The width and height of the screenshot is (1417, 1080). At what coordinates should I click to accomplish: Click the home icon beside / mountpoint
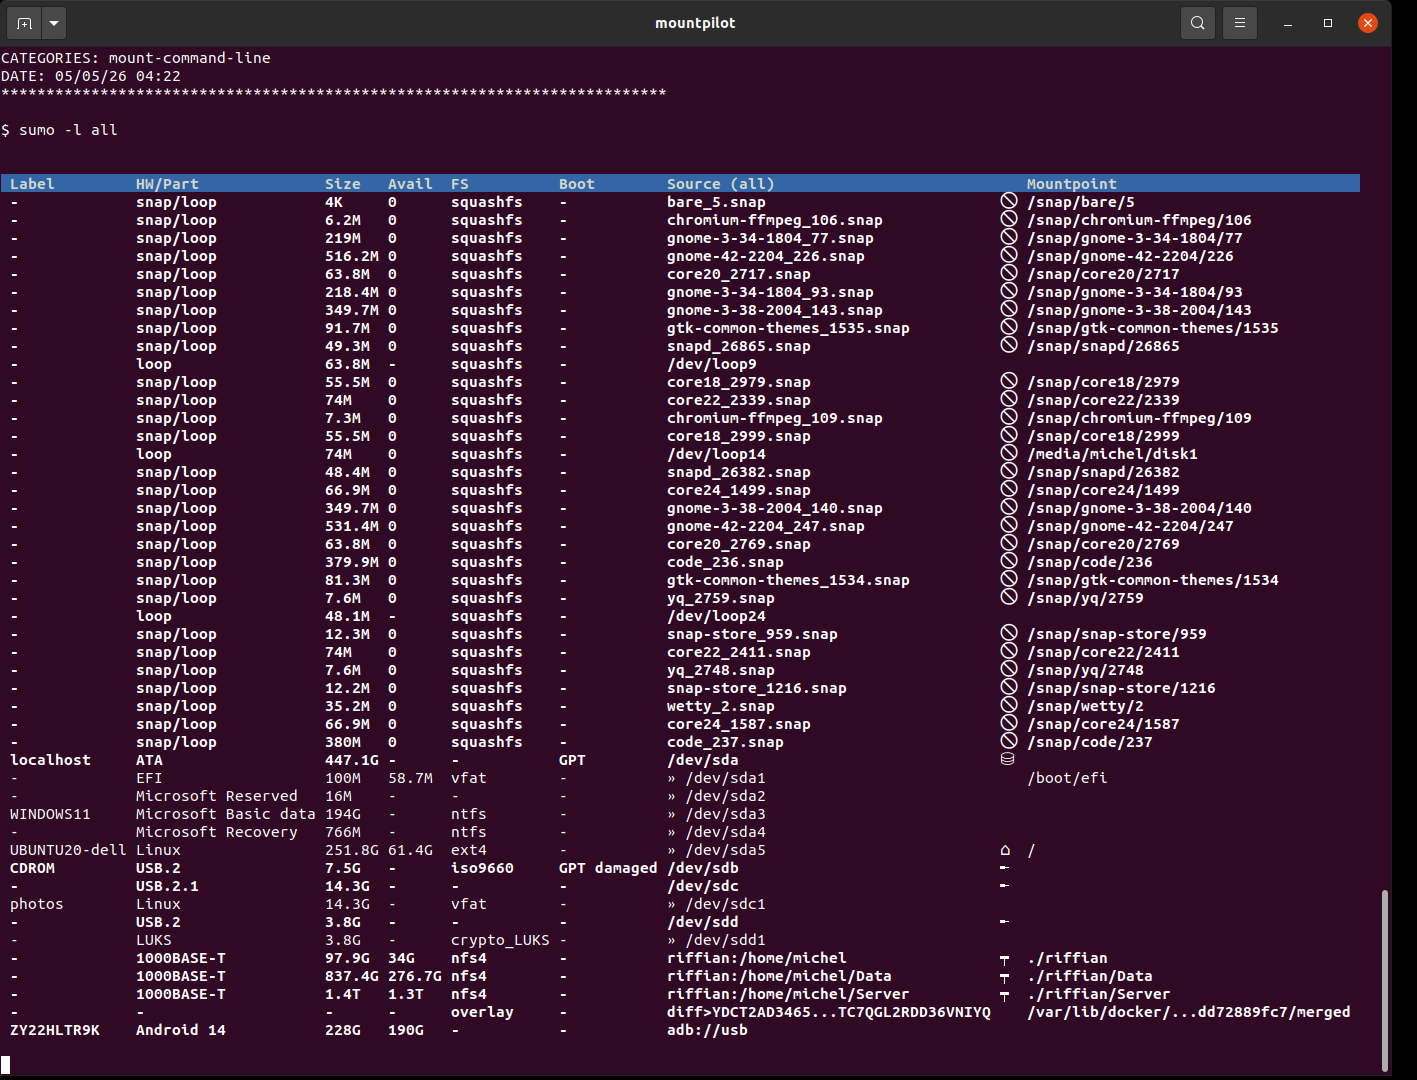pyautogui.click(x=1005, y=850)
